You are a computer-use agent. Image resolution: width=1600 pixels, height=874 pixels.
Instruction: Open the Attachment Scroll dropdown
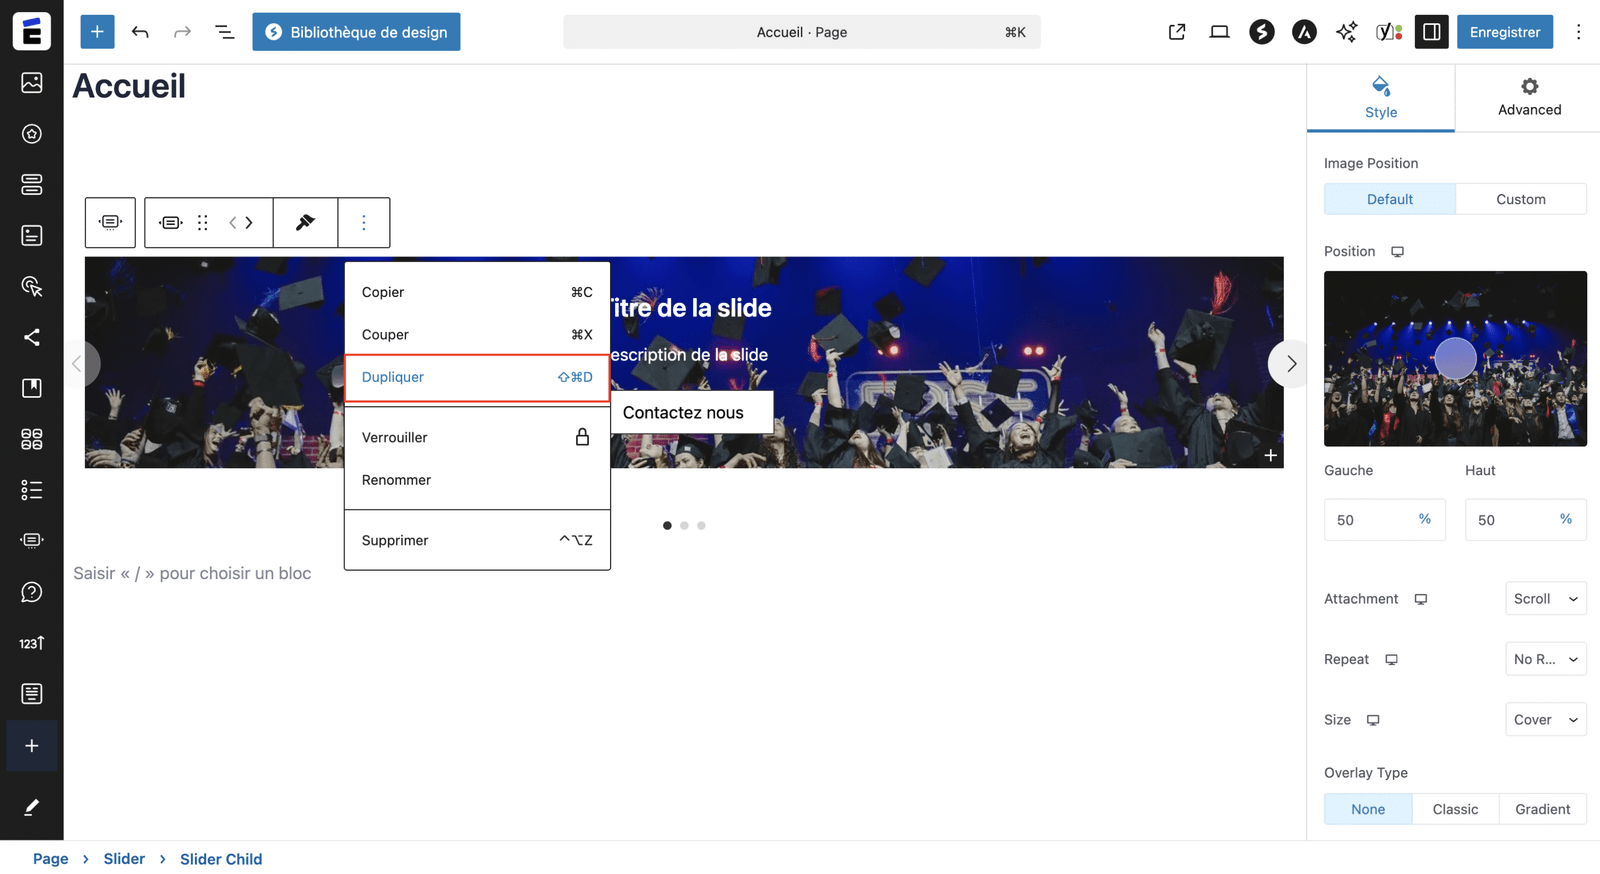coord(1545,599)
